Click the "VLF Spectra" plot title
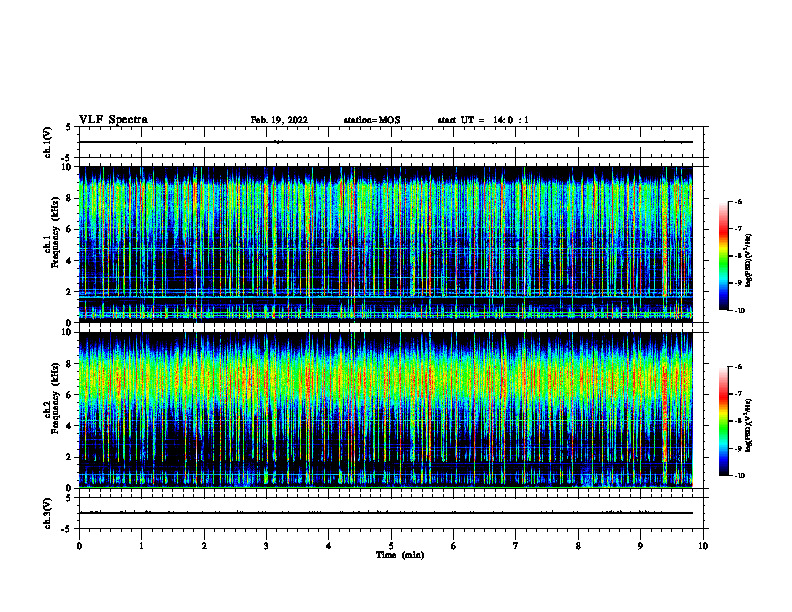The height and width of the screenshot is (612, 792). 113,120
